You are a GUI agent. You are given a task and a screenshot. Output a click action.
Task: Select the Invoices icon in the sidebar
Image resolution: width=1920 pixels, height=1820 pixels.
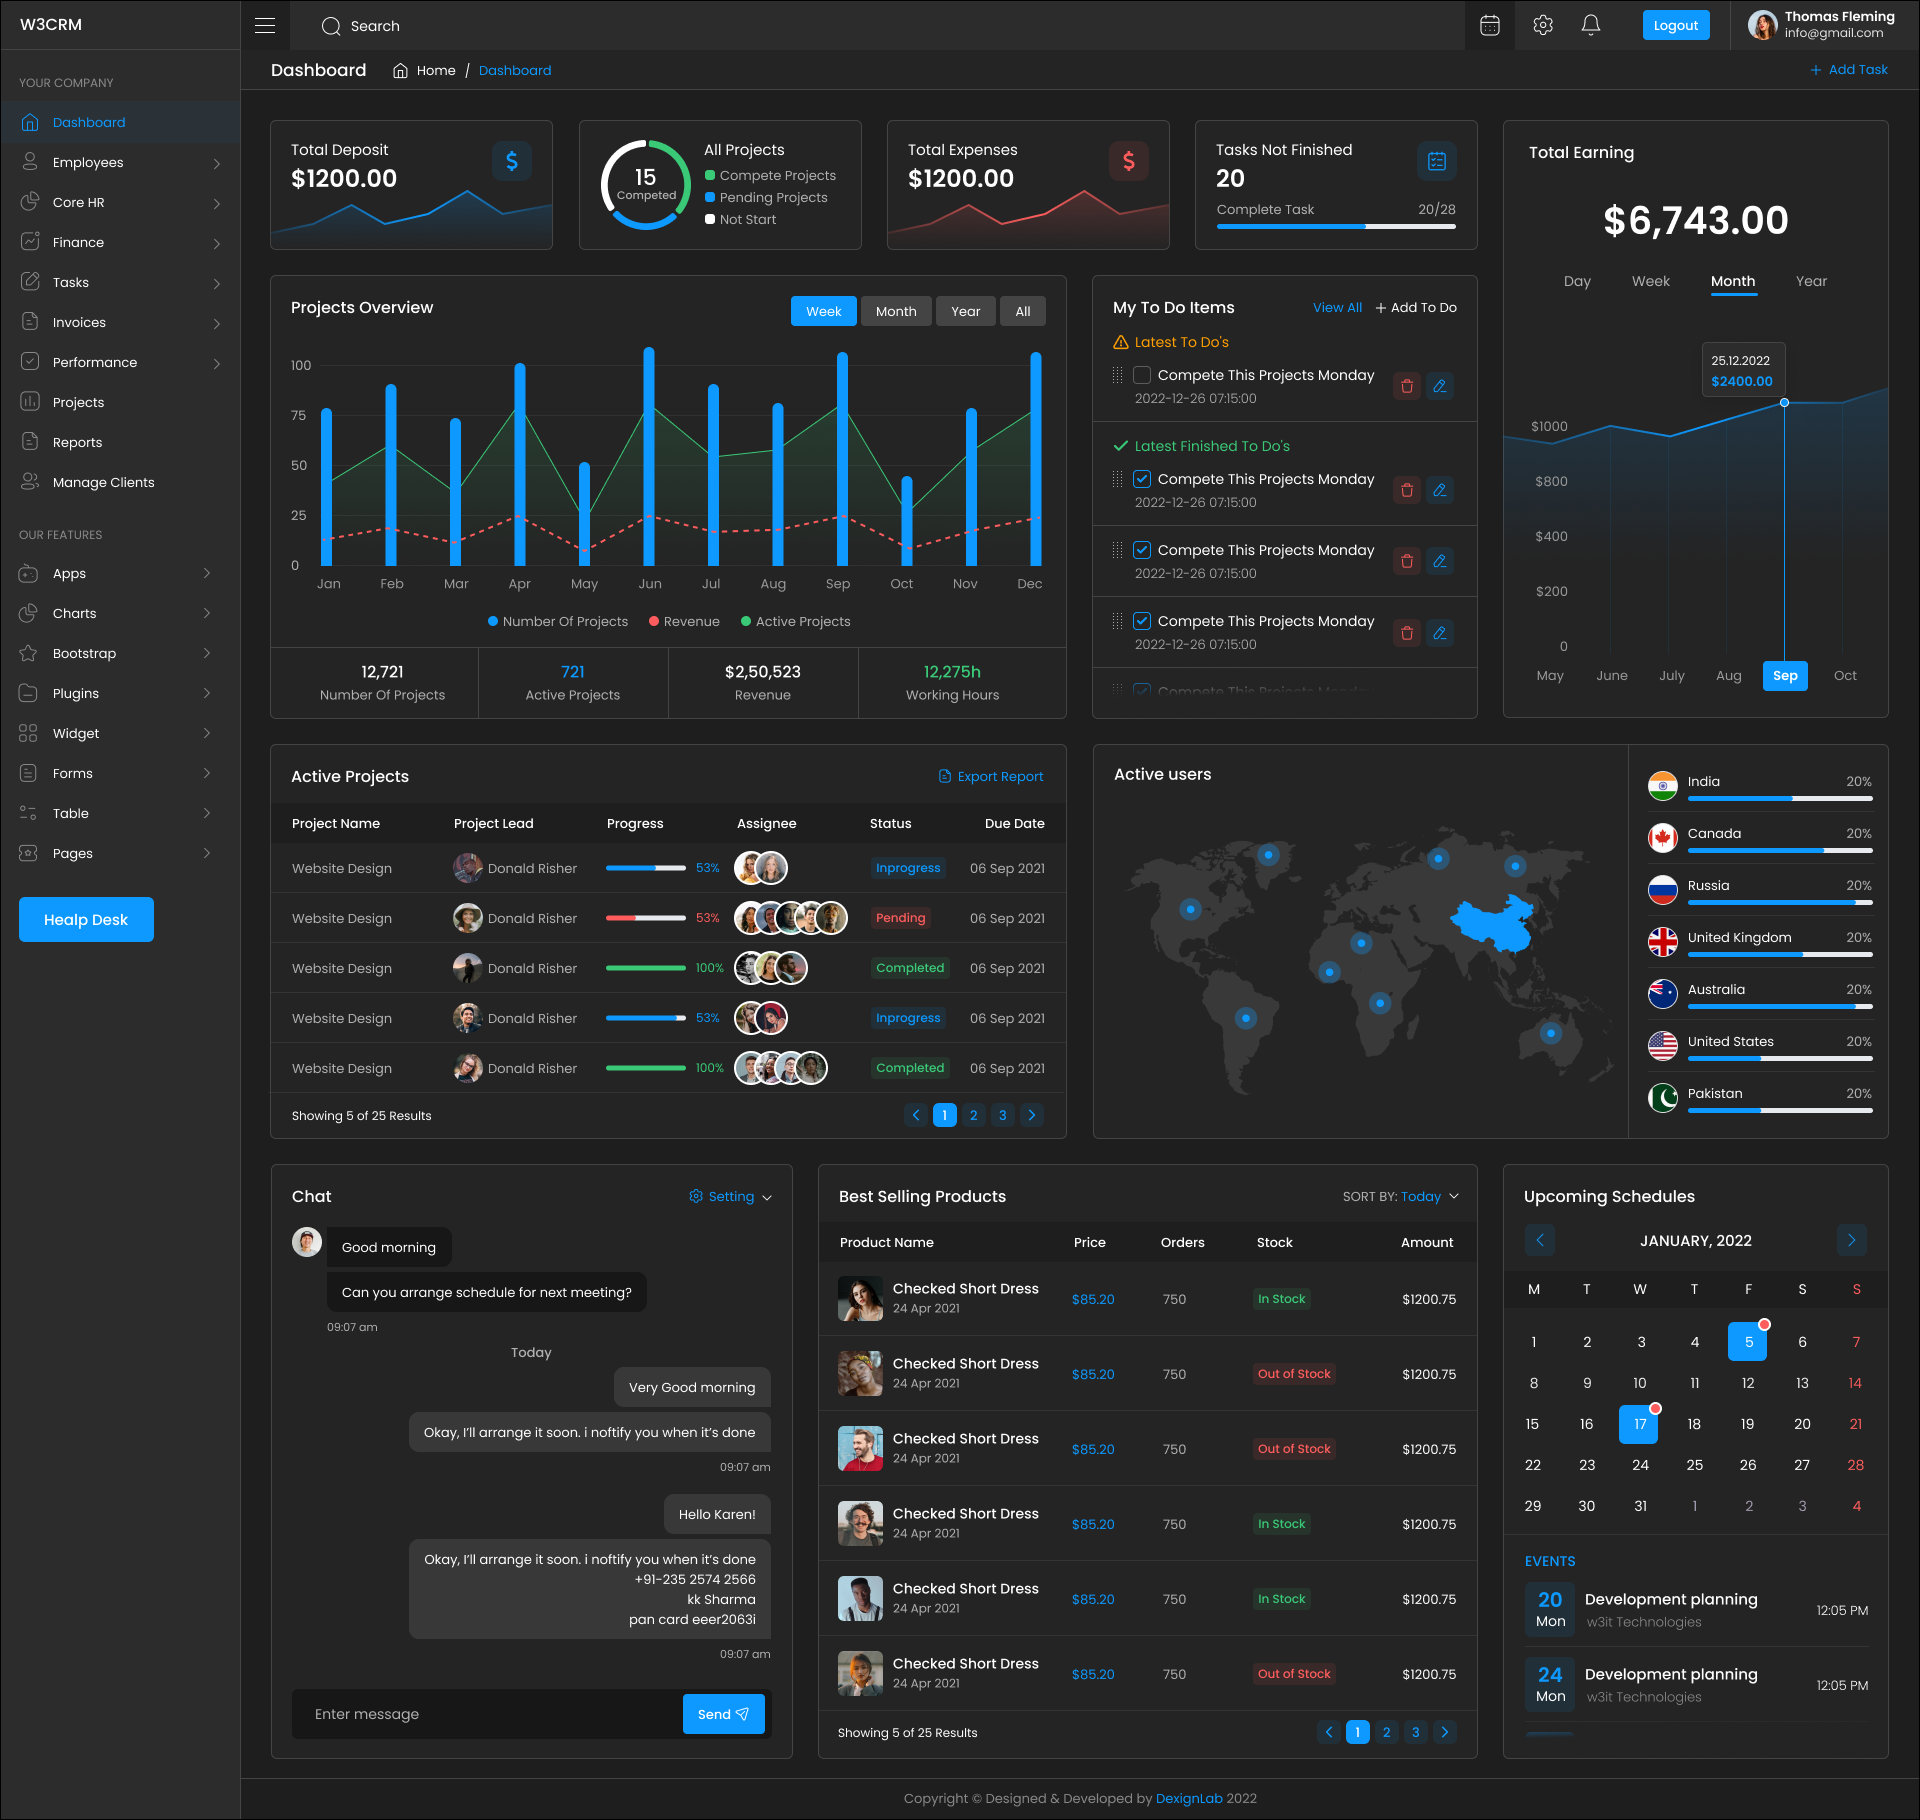click(x=30, y=322)
